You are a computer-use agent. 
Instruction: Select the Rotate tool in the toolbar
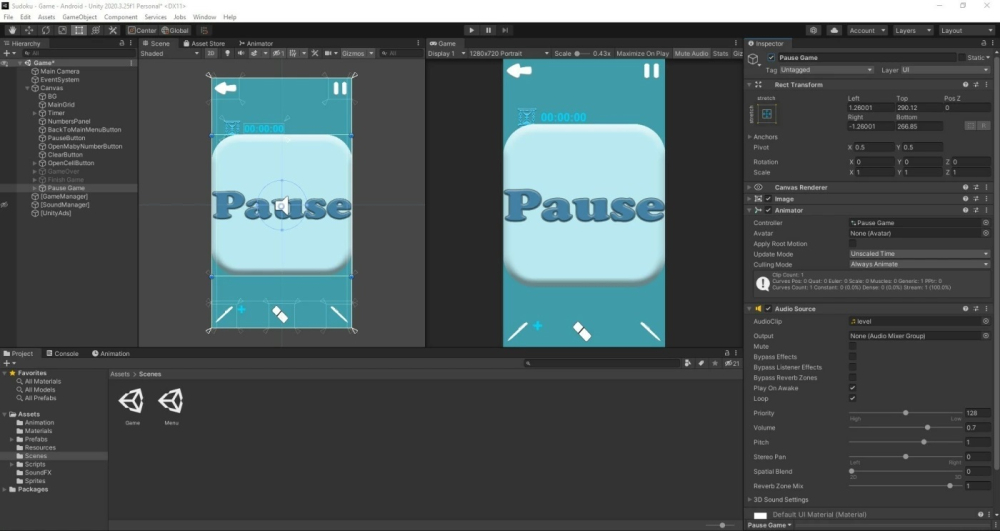pyautogui.click(x=45, y=30)
